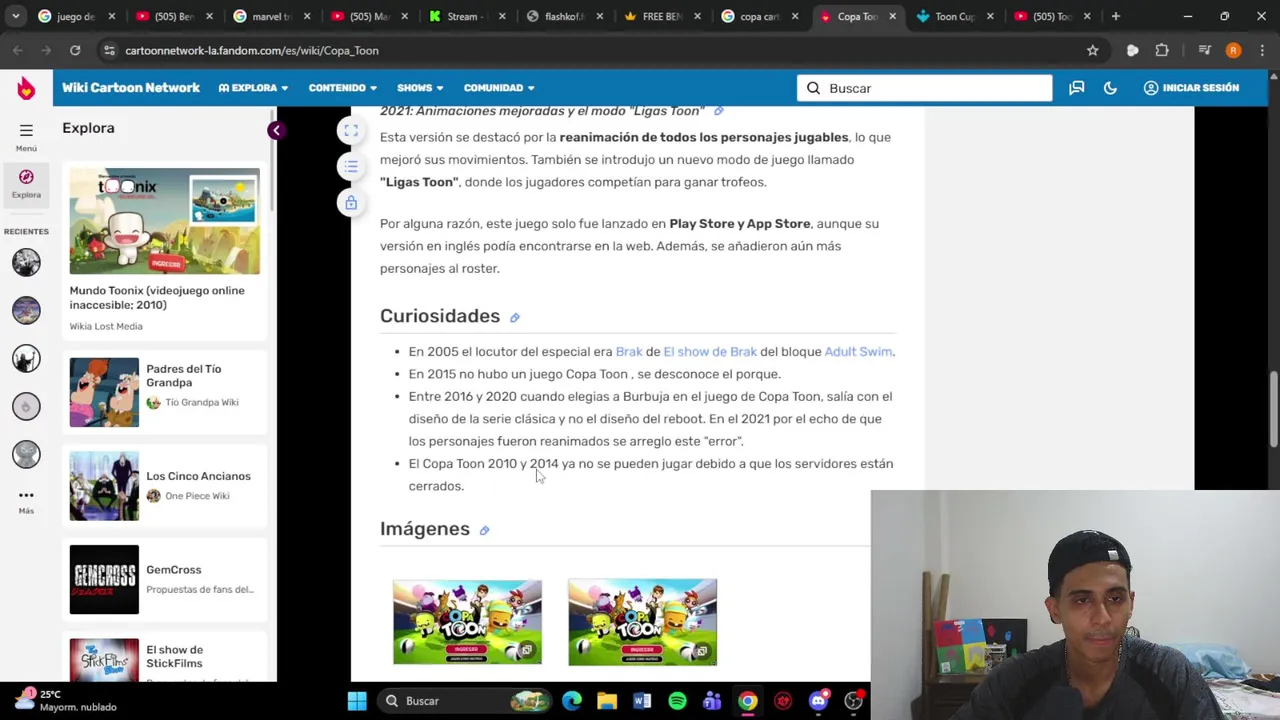This screenshot has height=720, width=1280.
Task: Open Chrome profile avatar
Action: click(1233, 50)
